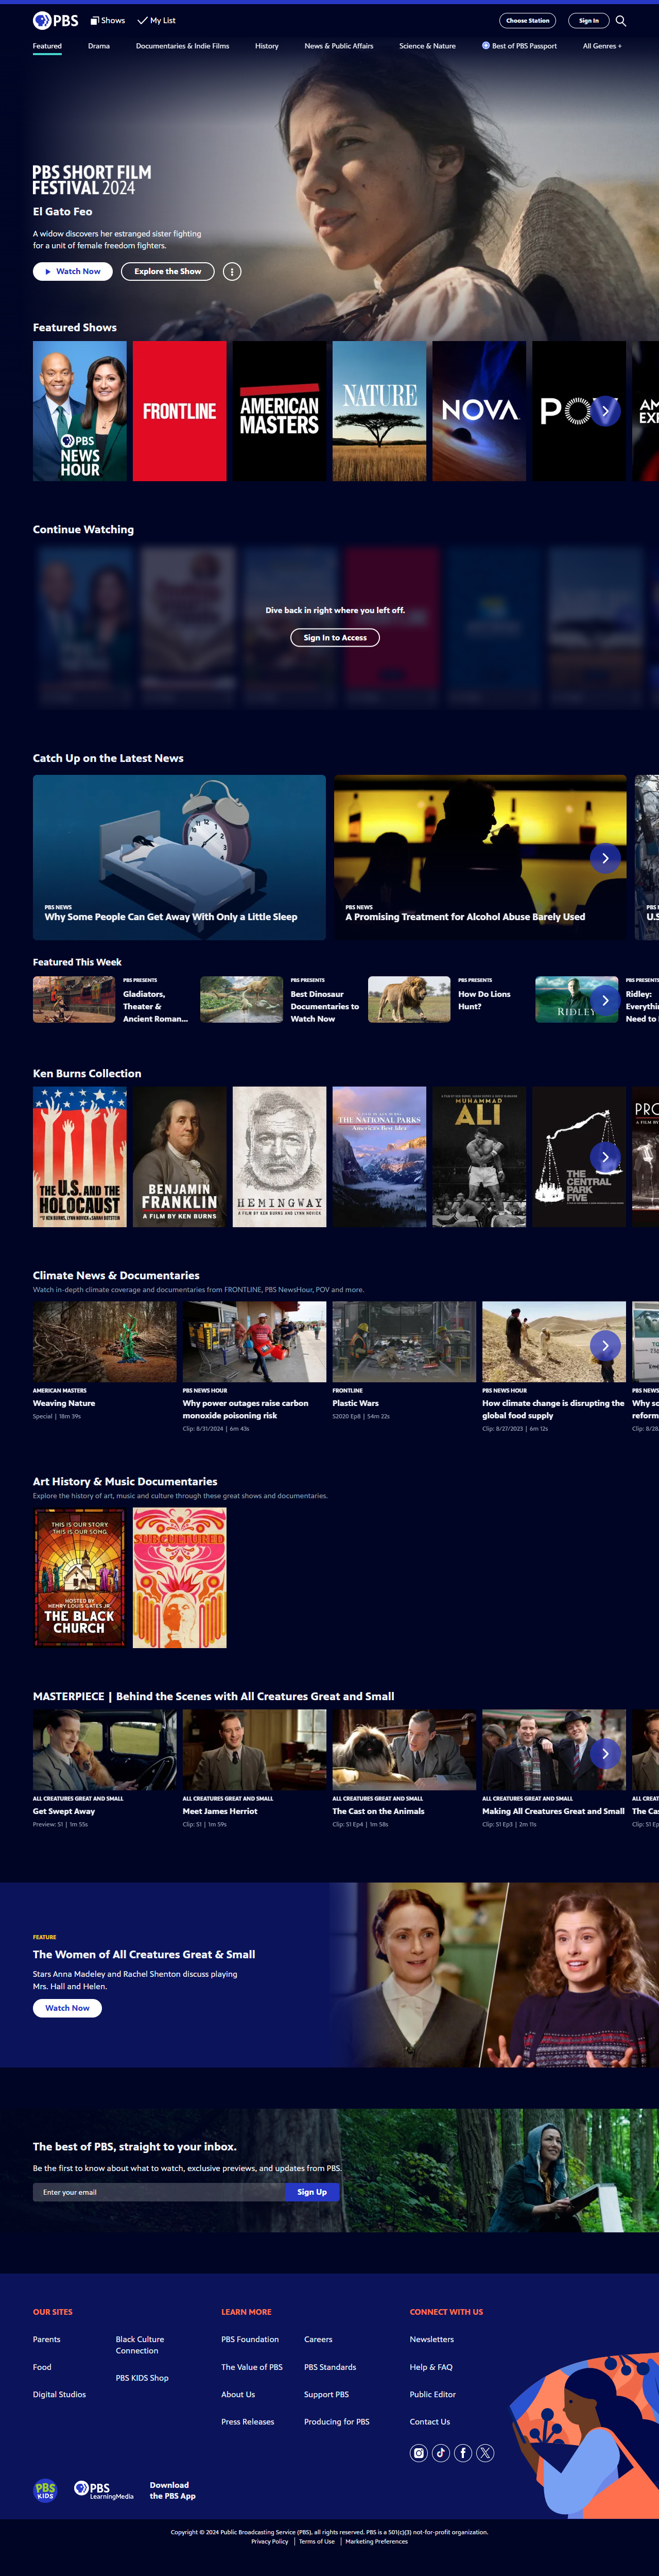Open The Black Church poster
Image resolution: width=659 pixels, height=2576 pixels.
(x=80, y=1578)
